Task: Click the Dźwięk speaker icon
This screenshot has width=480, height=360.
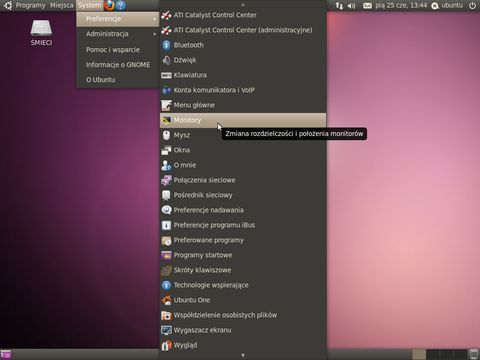Action: (x=166, y=60)
